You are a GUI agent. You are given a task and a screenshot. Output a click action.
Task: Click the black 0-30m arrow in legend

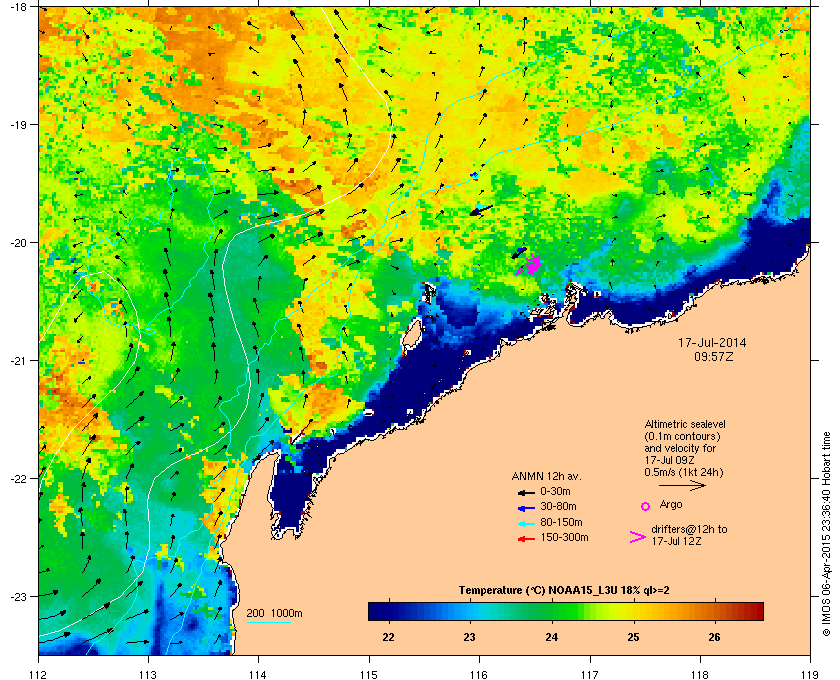pos(526,492)
